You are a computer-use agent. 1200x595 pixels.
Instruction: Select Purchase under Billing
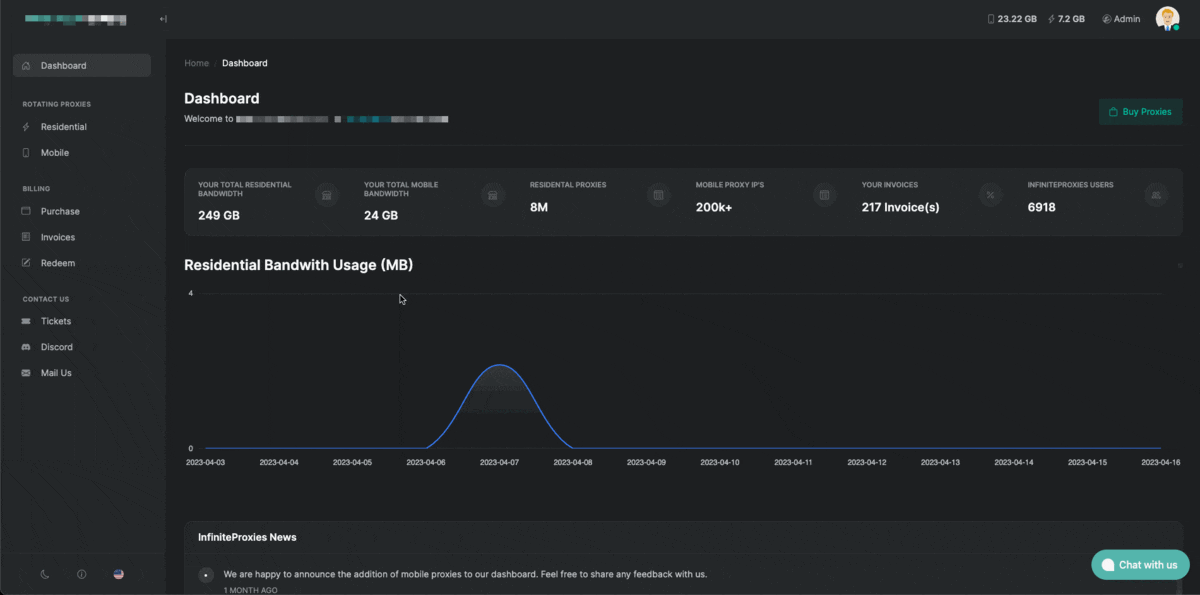[x=60, y=211]
